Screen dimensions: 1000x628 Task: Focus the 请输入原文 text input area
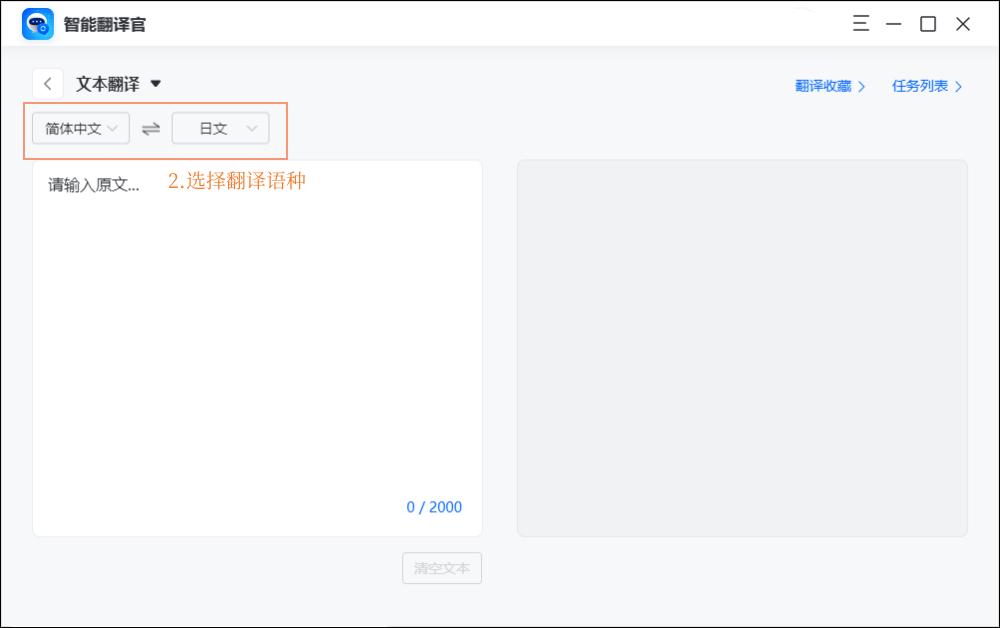(257, 348)
